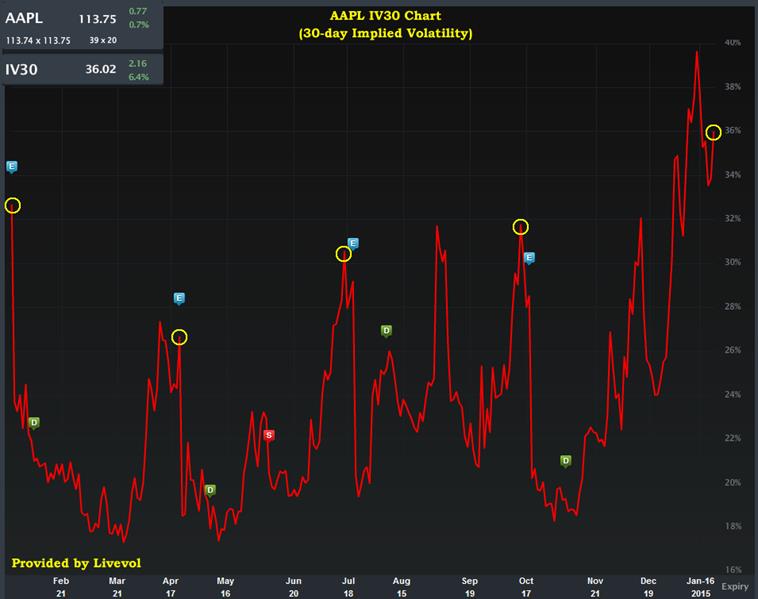Click the Jun 20 expiry date label

[293, 587]
